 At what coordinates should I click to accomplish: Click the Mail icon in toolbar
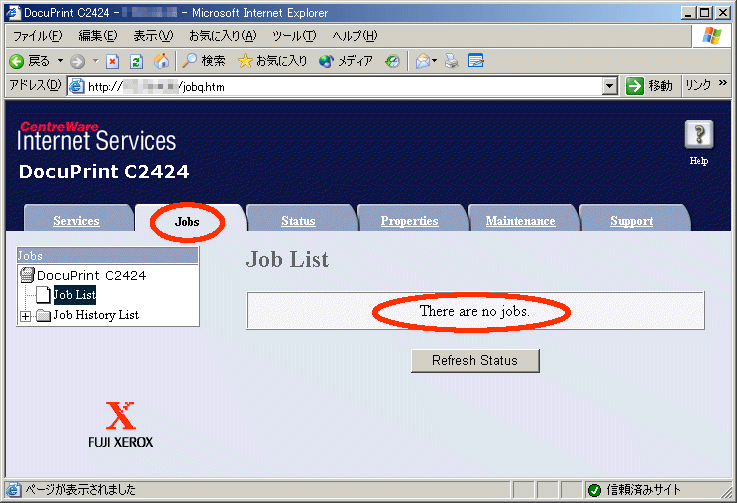(422, 61)
